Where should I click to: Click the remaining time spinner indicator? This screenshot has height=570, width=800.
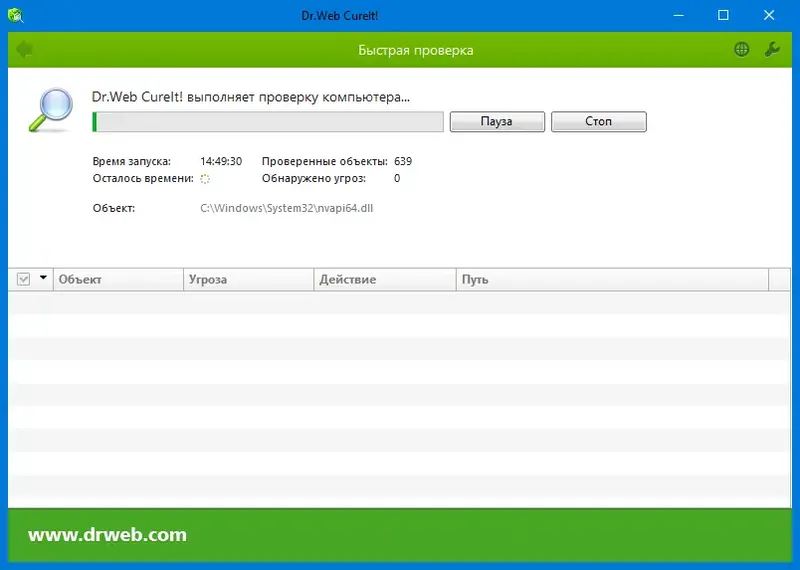[205, 179]
